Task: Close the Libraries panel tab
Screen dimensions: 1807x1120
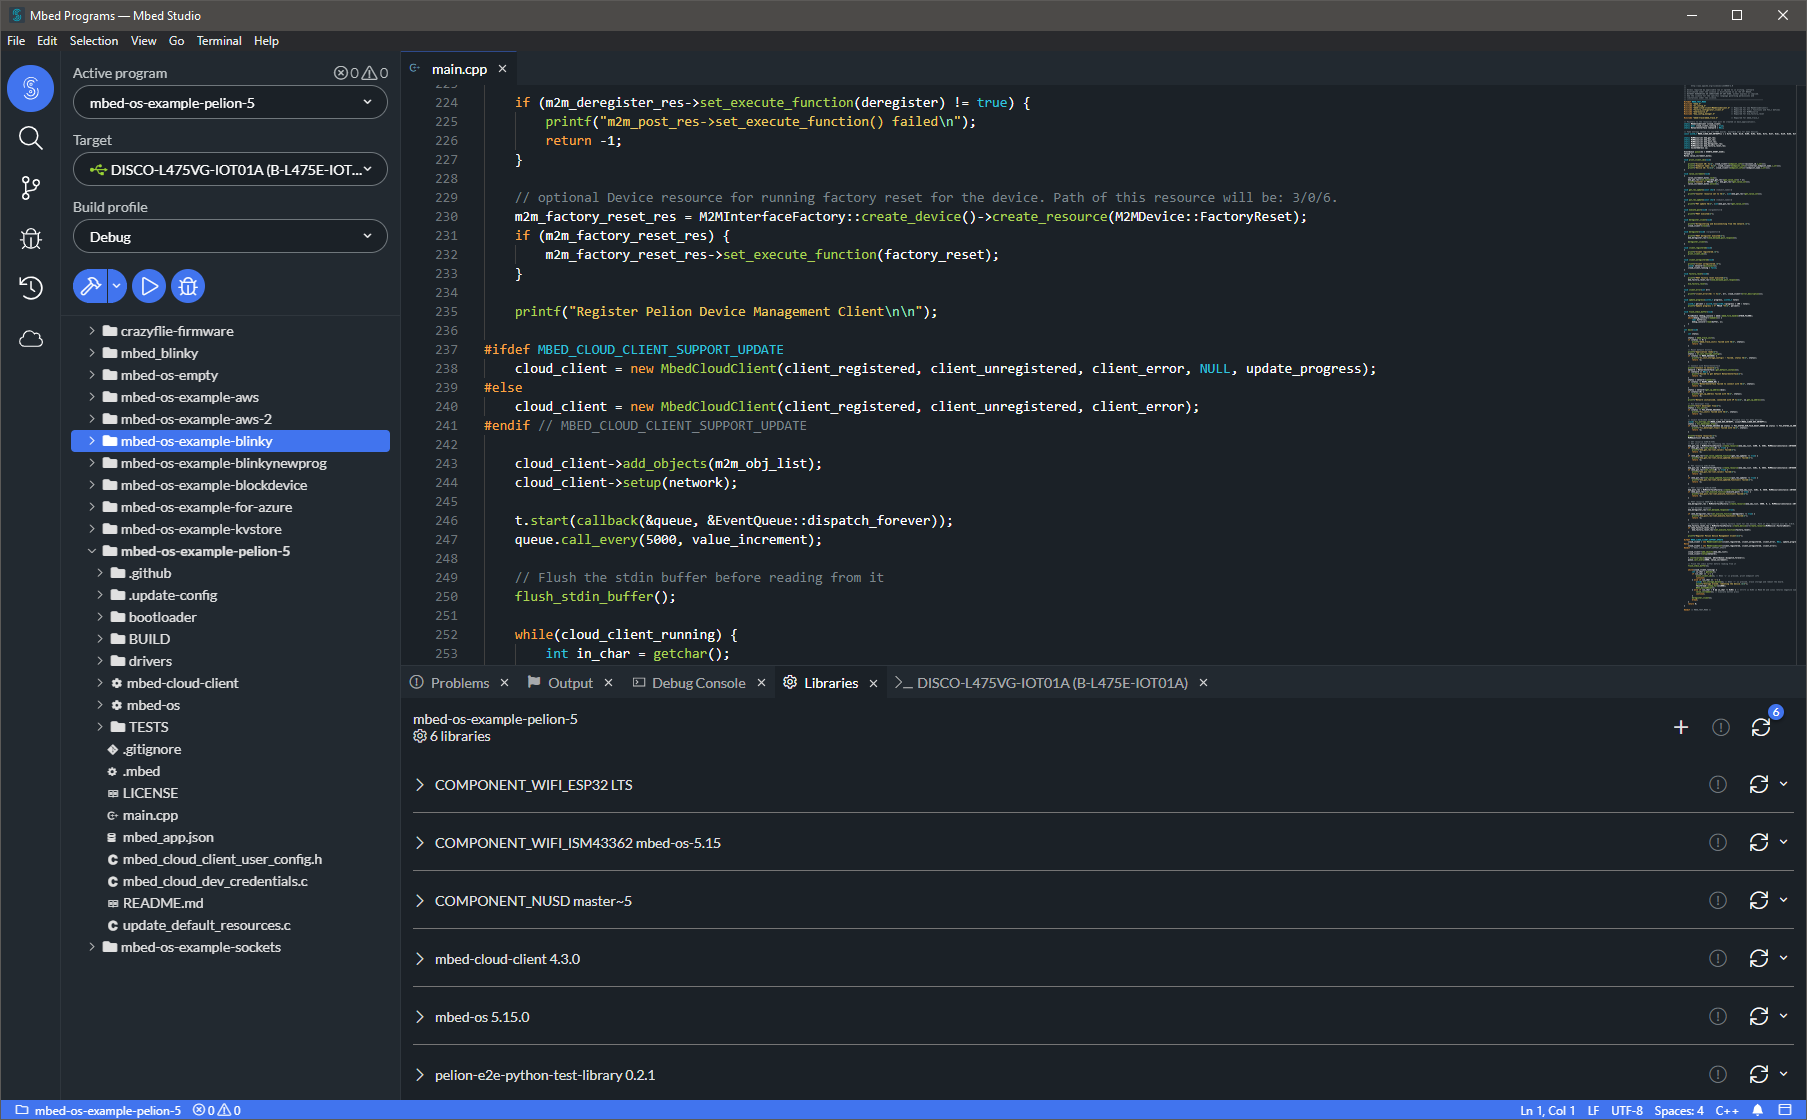Action: click(873, 683)
